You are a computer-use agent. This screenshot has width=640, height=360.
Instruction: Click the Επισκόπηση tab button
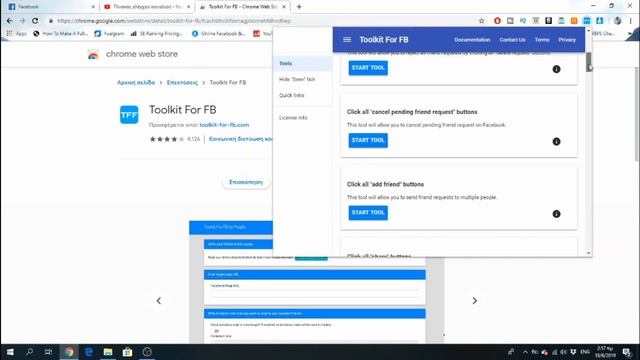(x=246, y=182)
